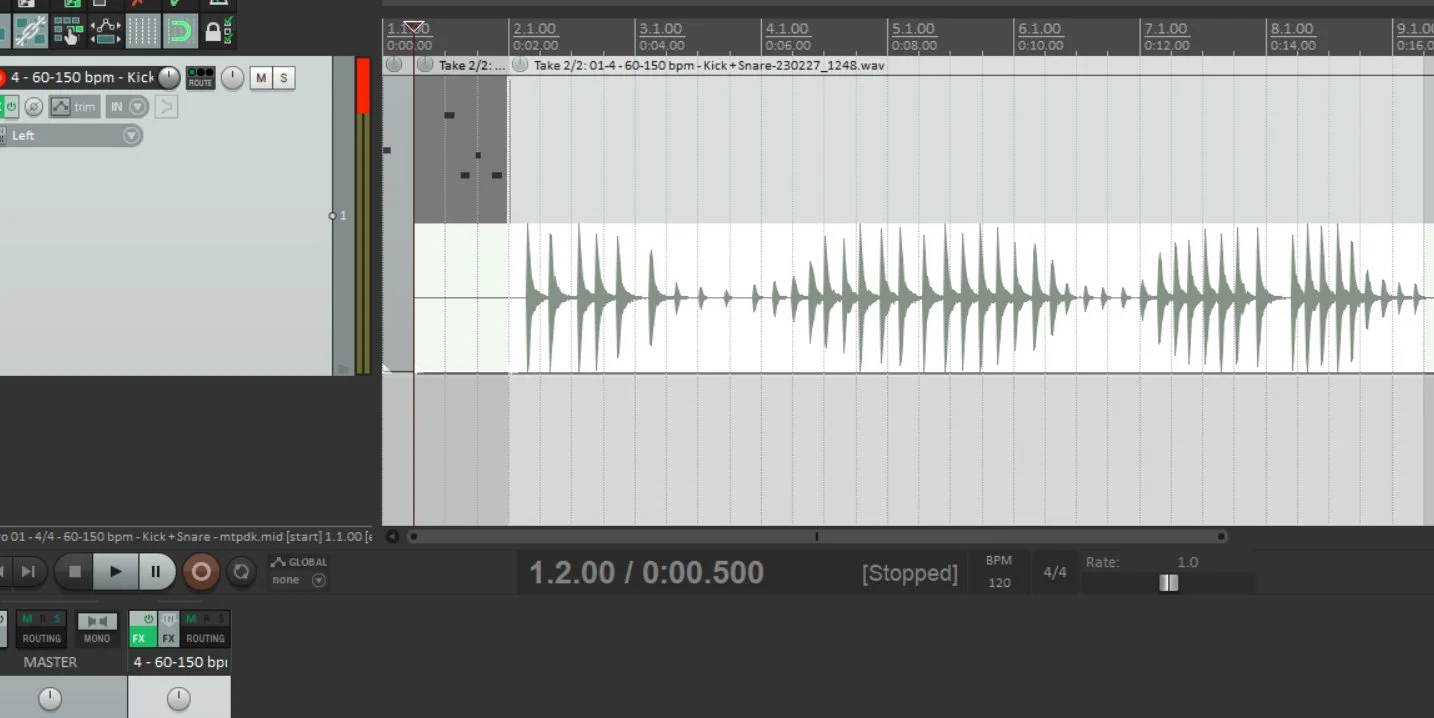Click the Rate value 1.0
This screenshot has width=1434, height=718.
point(1187,562)
